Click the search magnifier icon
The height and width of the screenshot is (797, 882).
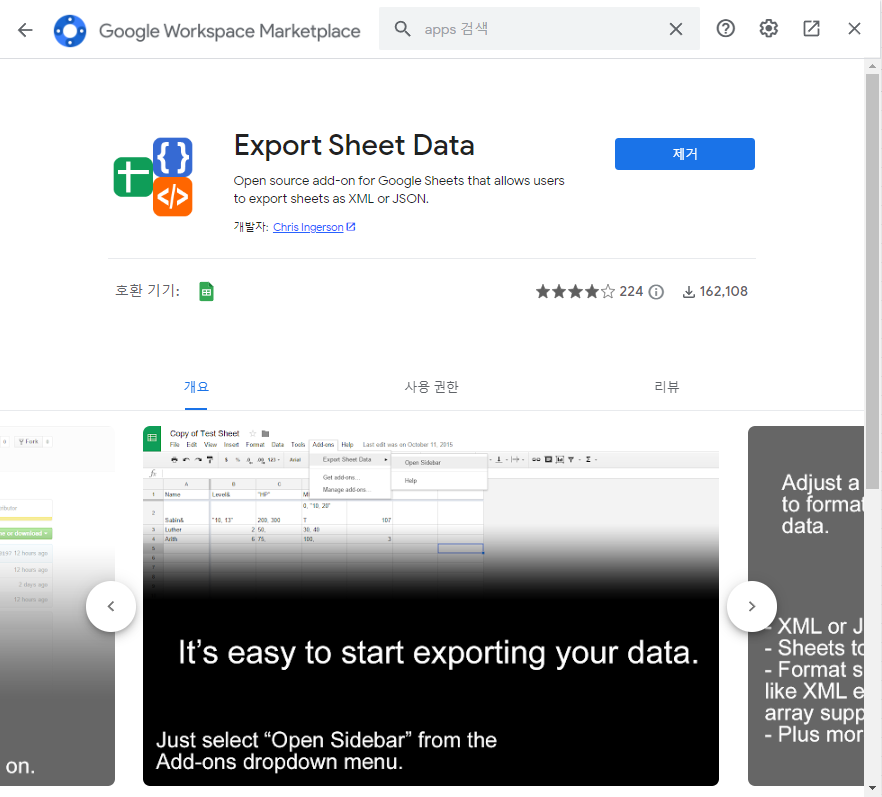[x=402, y=29]
